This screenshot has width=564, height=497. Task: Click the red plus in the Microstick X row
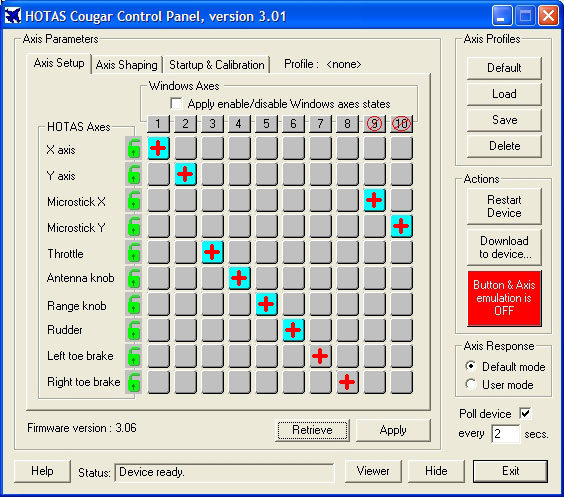[374, 200]
